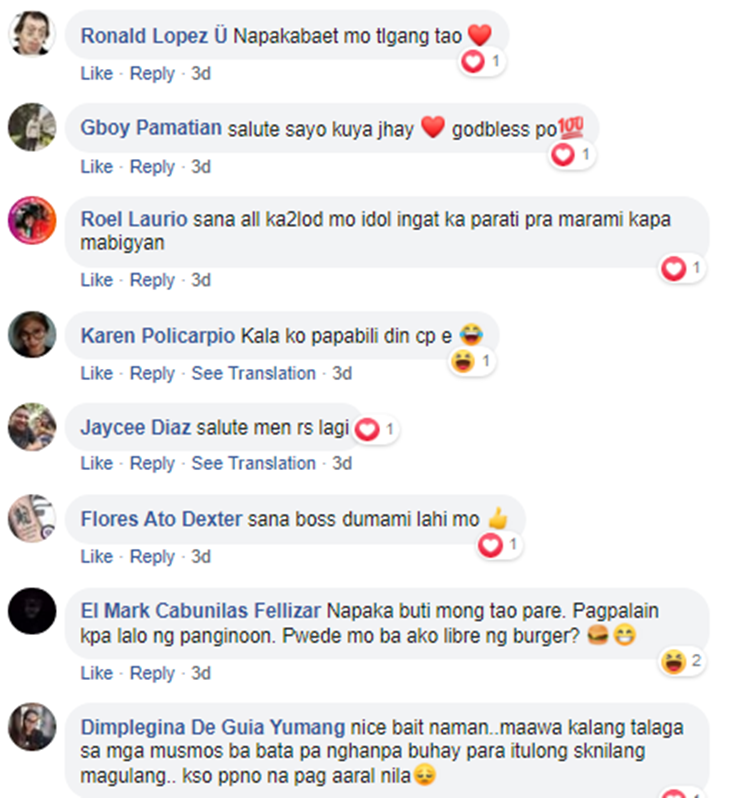
Task: View haha reaction on Karen Policarpio's comment
Action: point(472,361)
